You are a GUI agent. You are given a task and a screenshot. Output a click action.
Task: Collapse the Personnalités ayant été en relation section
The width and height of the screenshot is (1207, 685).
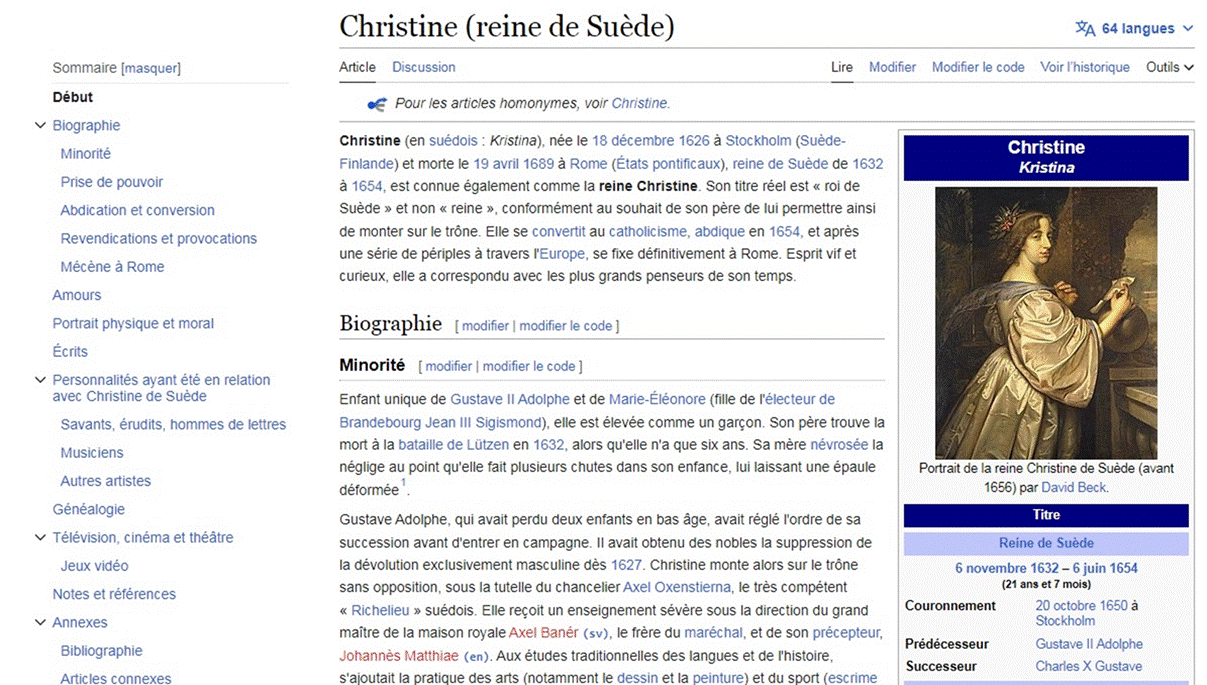pos(40,380)
